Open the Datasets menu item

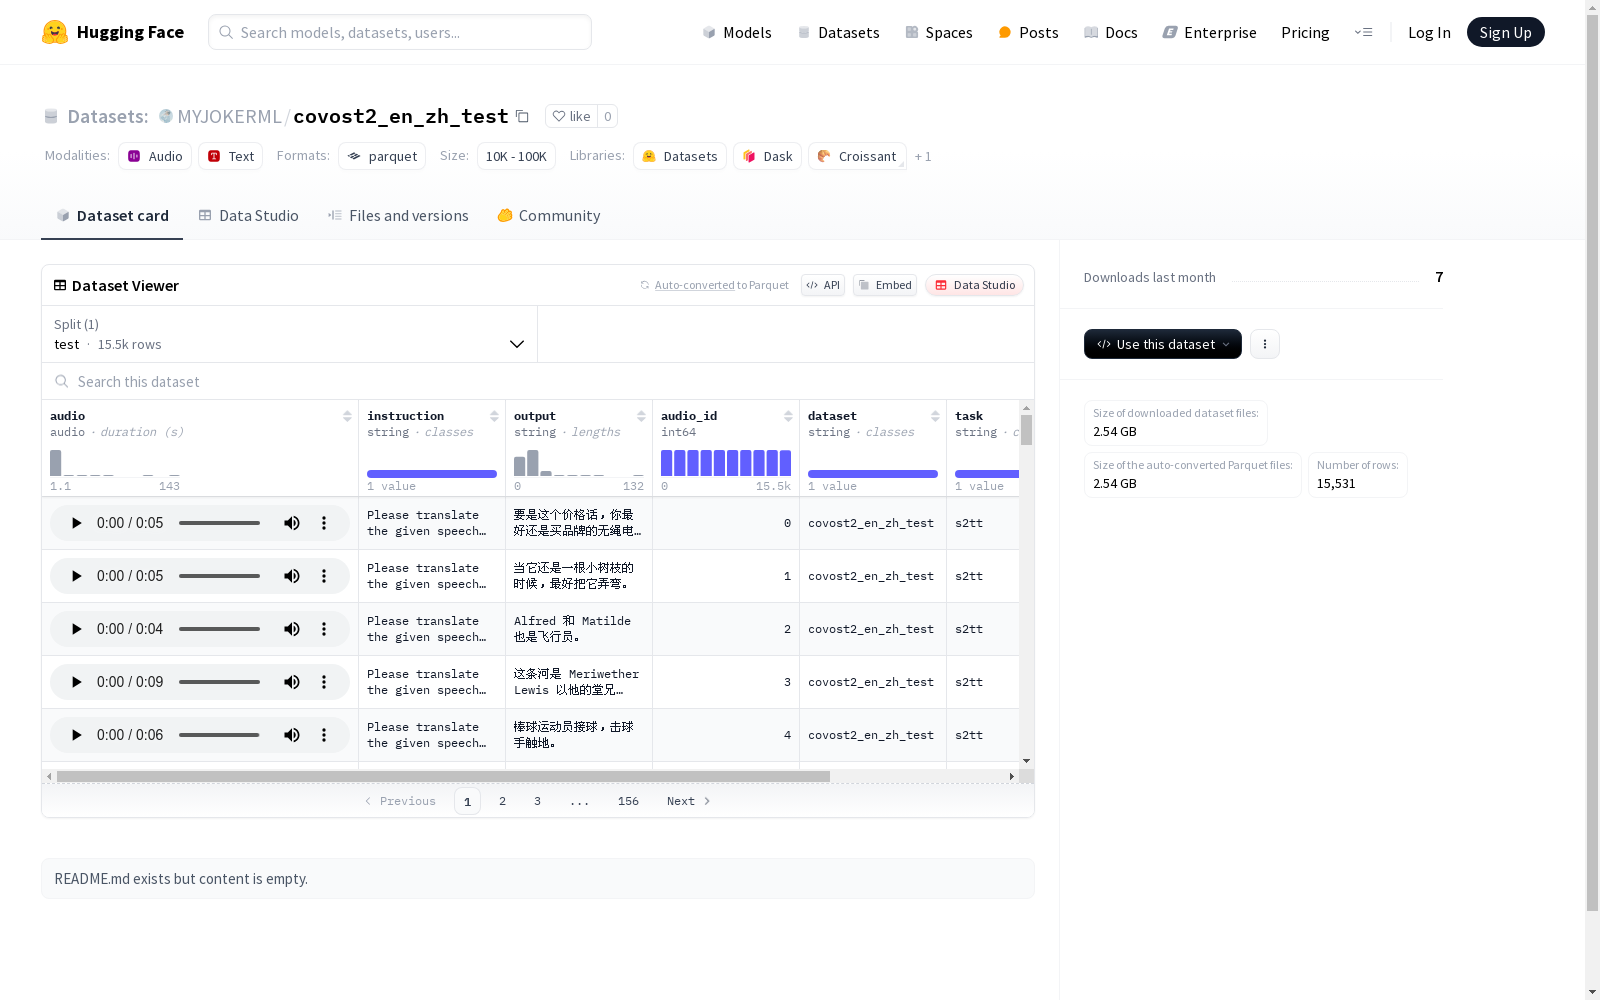[838, 33]
